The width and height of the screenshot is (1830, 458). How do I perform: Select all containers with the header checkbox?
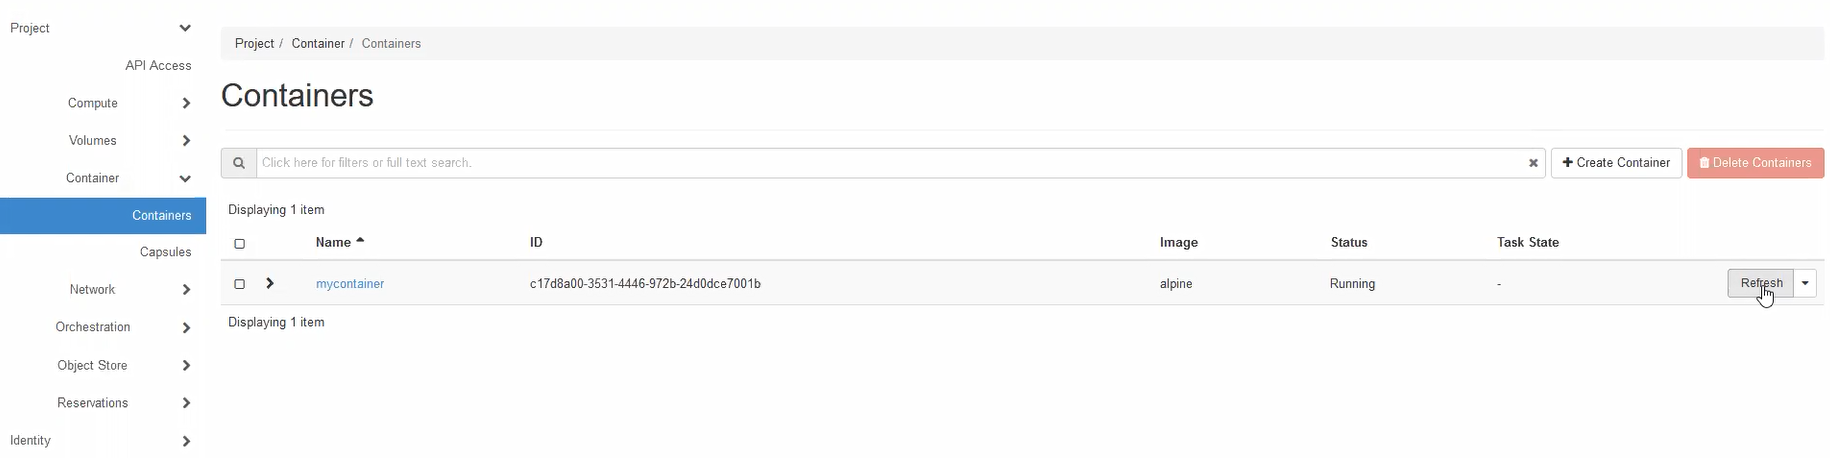pyautogui.click(x=239, y=243)
